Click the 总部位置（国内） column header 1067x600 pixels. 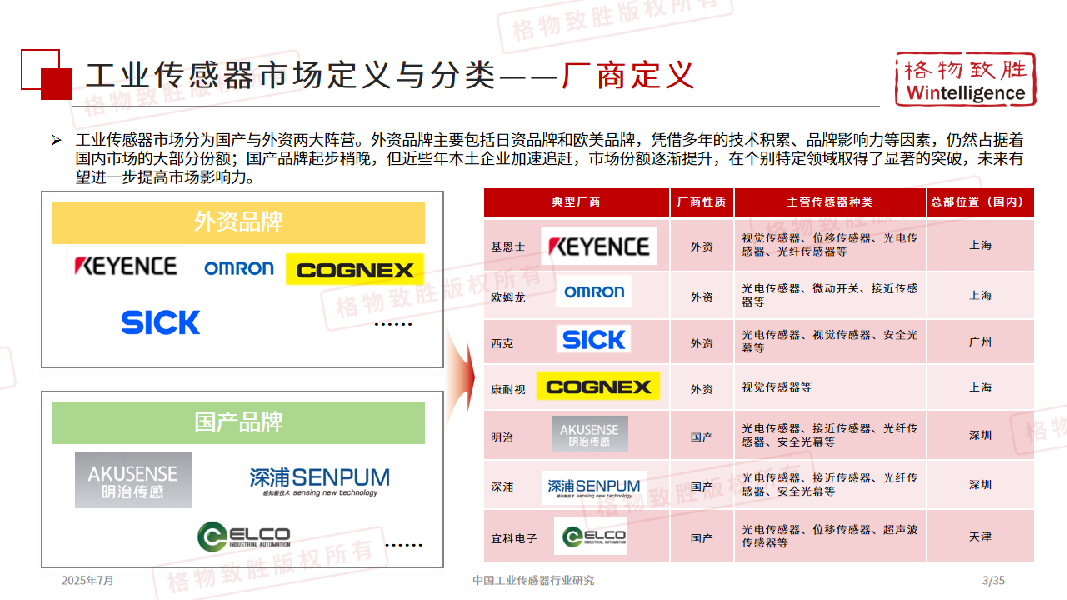980,202
